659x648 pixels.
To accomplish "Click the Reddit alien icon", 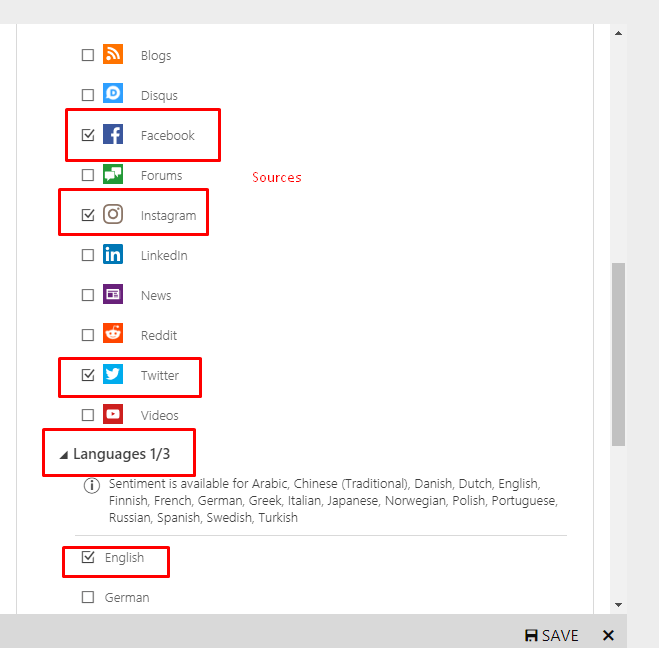I will point(113,334).
